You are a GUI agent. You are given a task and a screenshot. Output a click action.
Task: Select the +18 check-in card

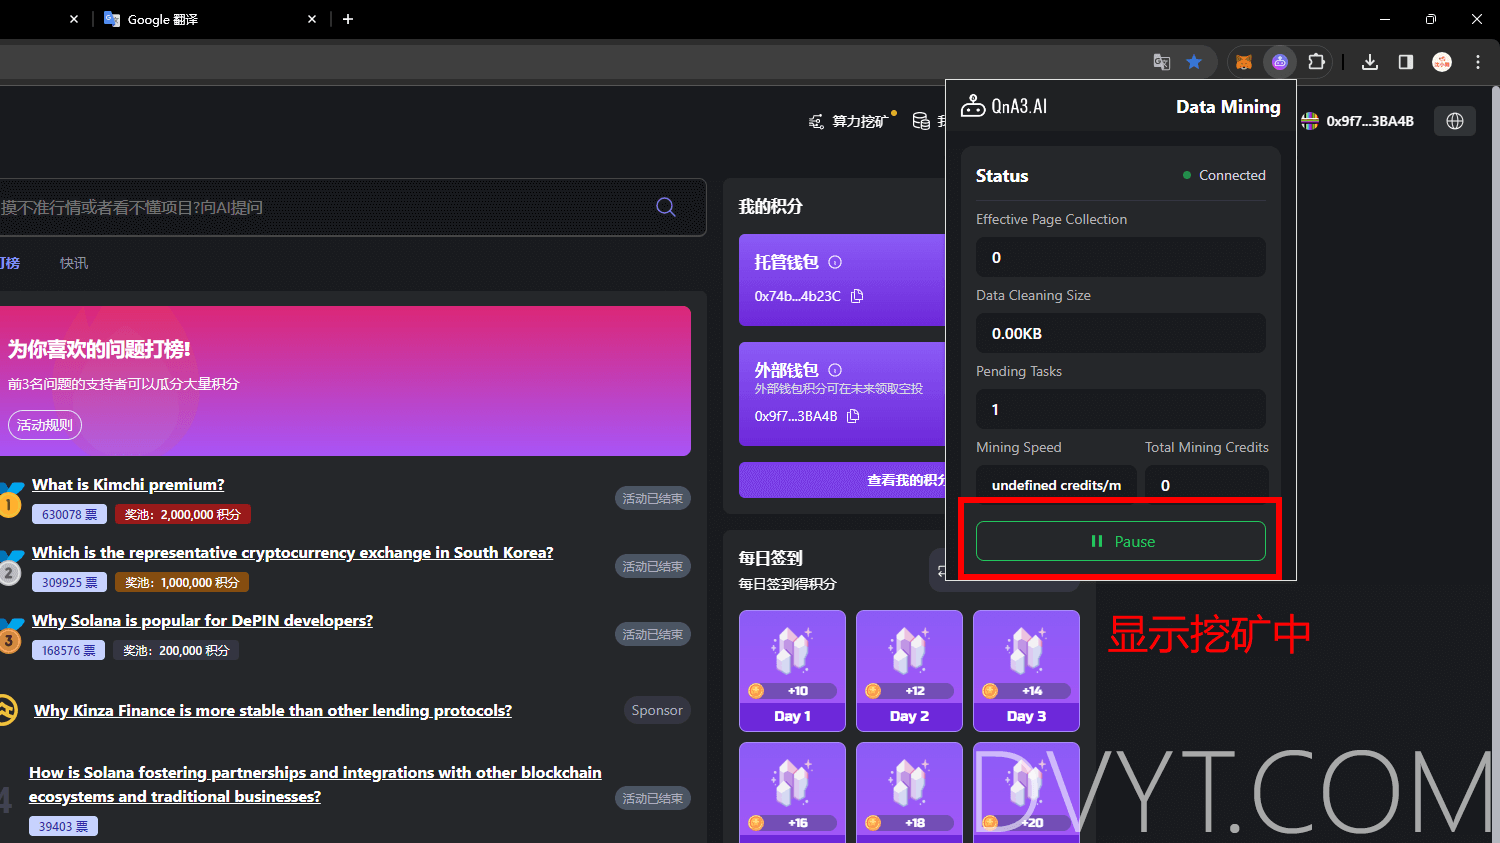(909, 792)
